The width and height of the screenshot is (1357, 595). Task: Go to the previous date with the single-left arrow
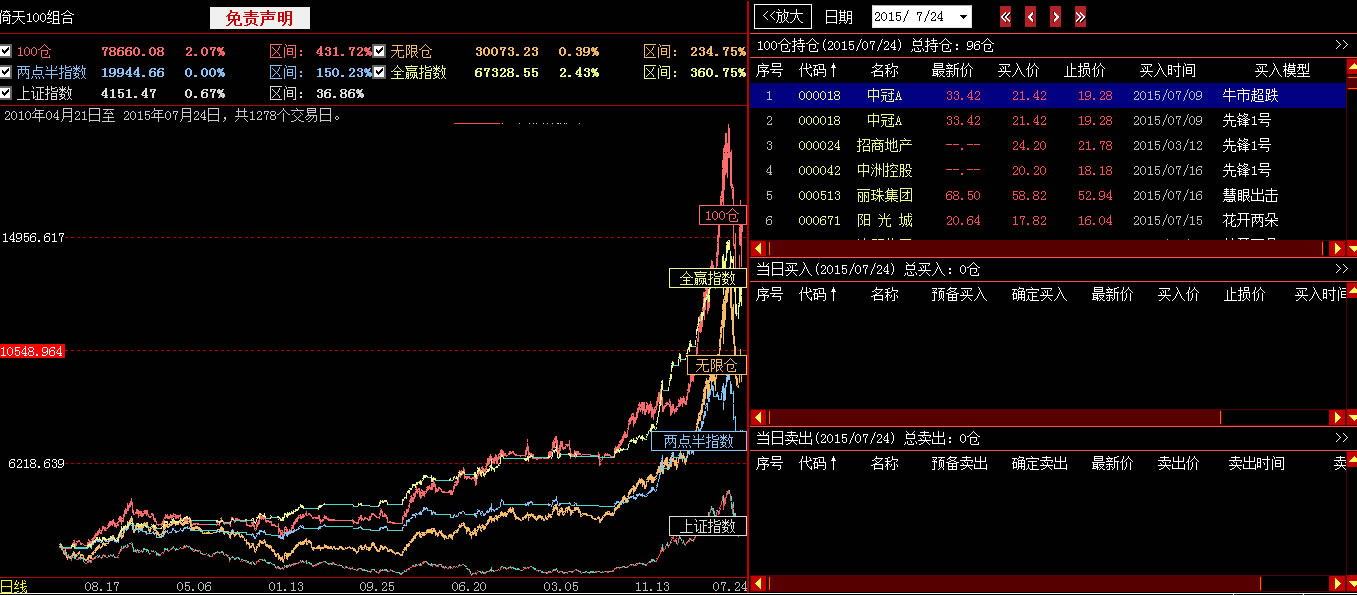pyautogui.click(x=1030, y=17)
